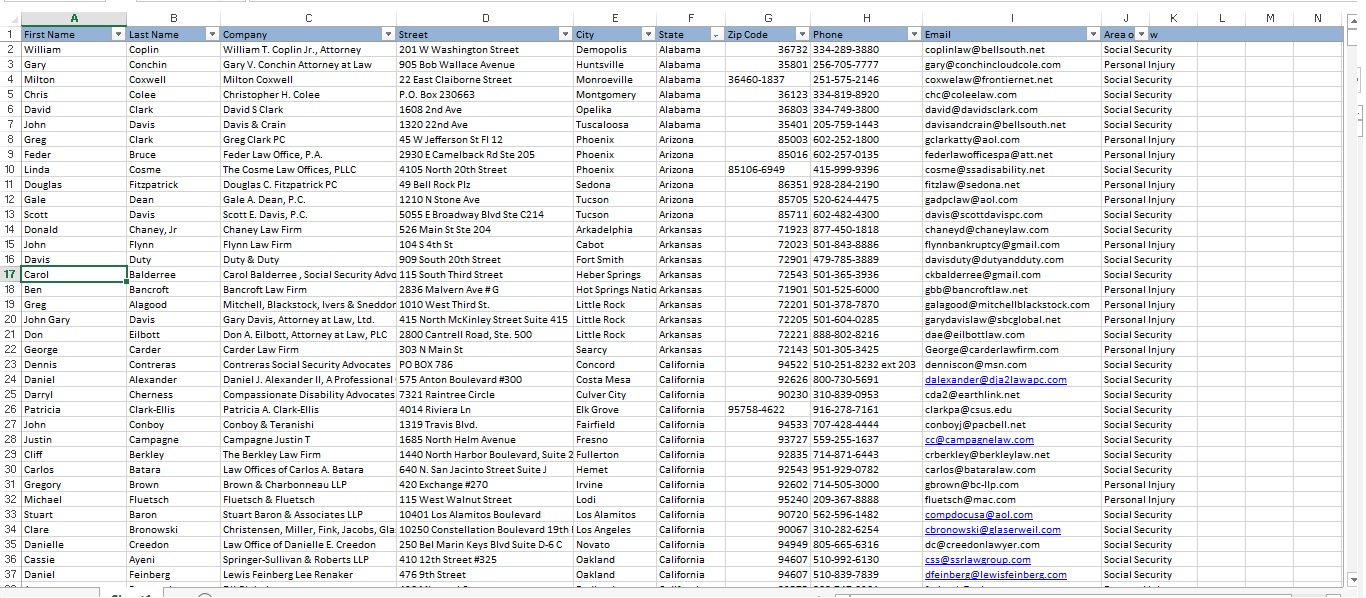This screenshot has width=1366, height=598.
Task: Open the Last Name filter dropdown
Action: click(x=211, y=35)
